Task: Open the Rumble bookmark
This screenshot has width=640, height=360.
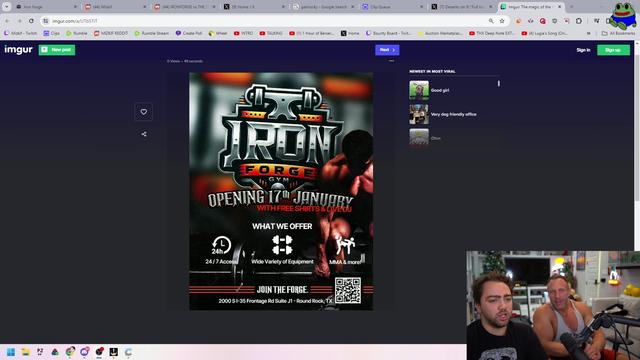Action: pyautogui.click(x=77, y=33)
